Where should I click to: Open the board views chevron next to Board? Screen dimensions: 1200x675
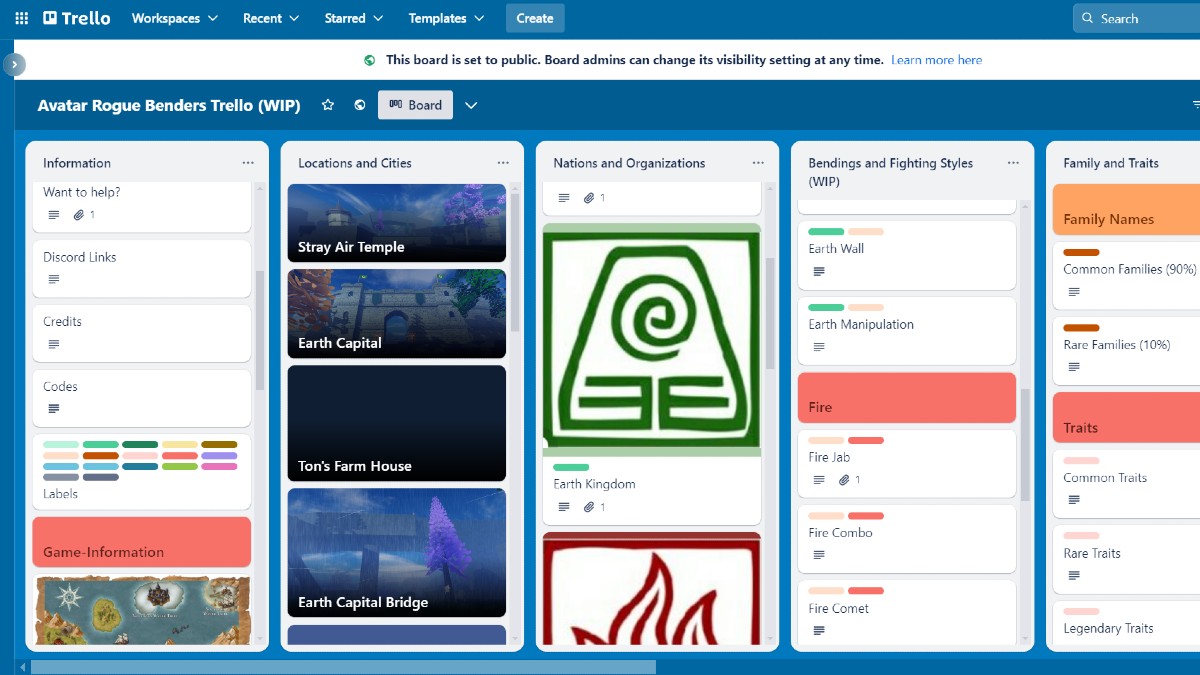coord(470,104)
